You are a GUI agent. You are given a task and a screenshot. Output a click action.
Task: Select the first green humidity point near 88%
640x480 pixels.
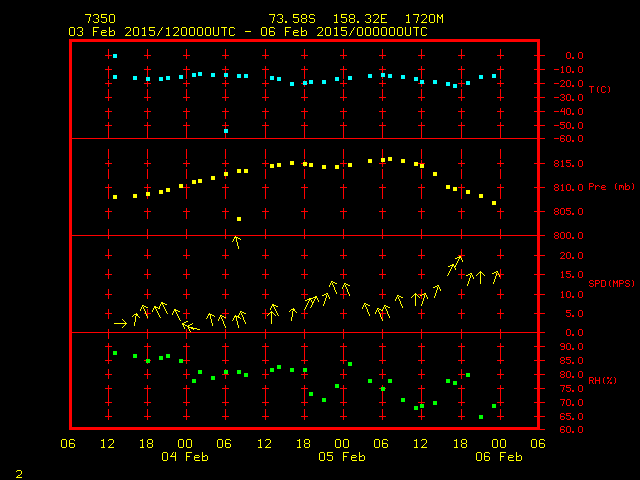[x=115, y=353]
